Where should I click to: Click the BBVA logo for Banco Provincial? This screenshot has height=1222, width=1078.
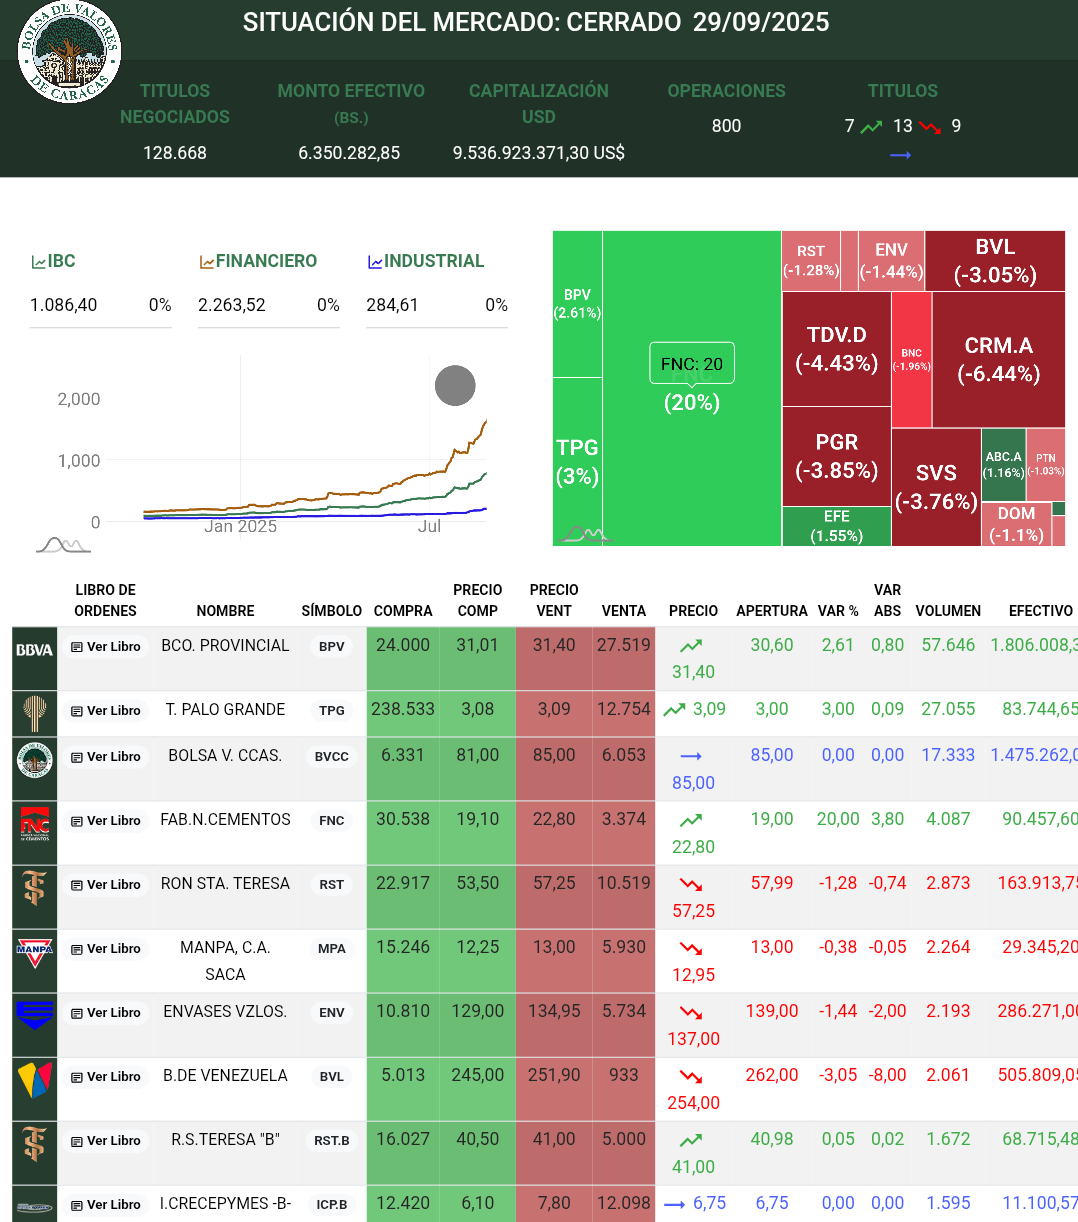(x=34, y=650)
